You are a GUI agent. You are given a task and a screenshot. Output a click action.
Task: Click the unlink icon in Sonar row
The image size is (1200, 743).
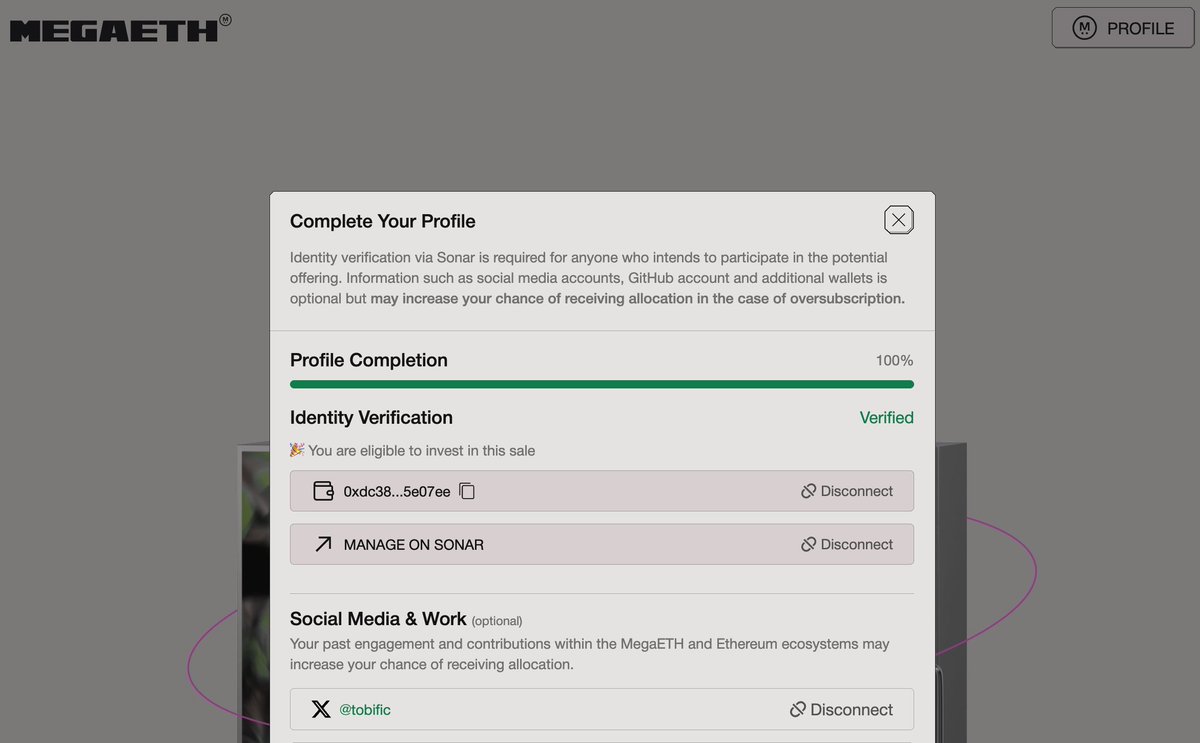808,545
